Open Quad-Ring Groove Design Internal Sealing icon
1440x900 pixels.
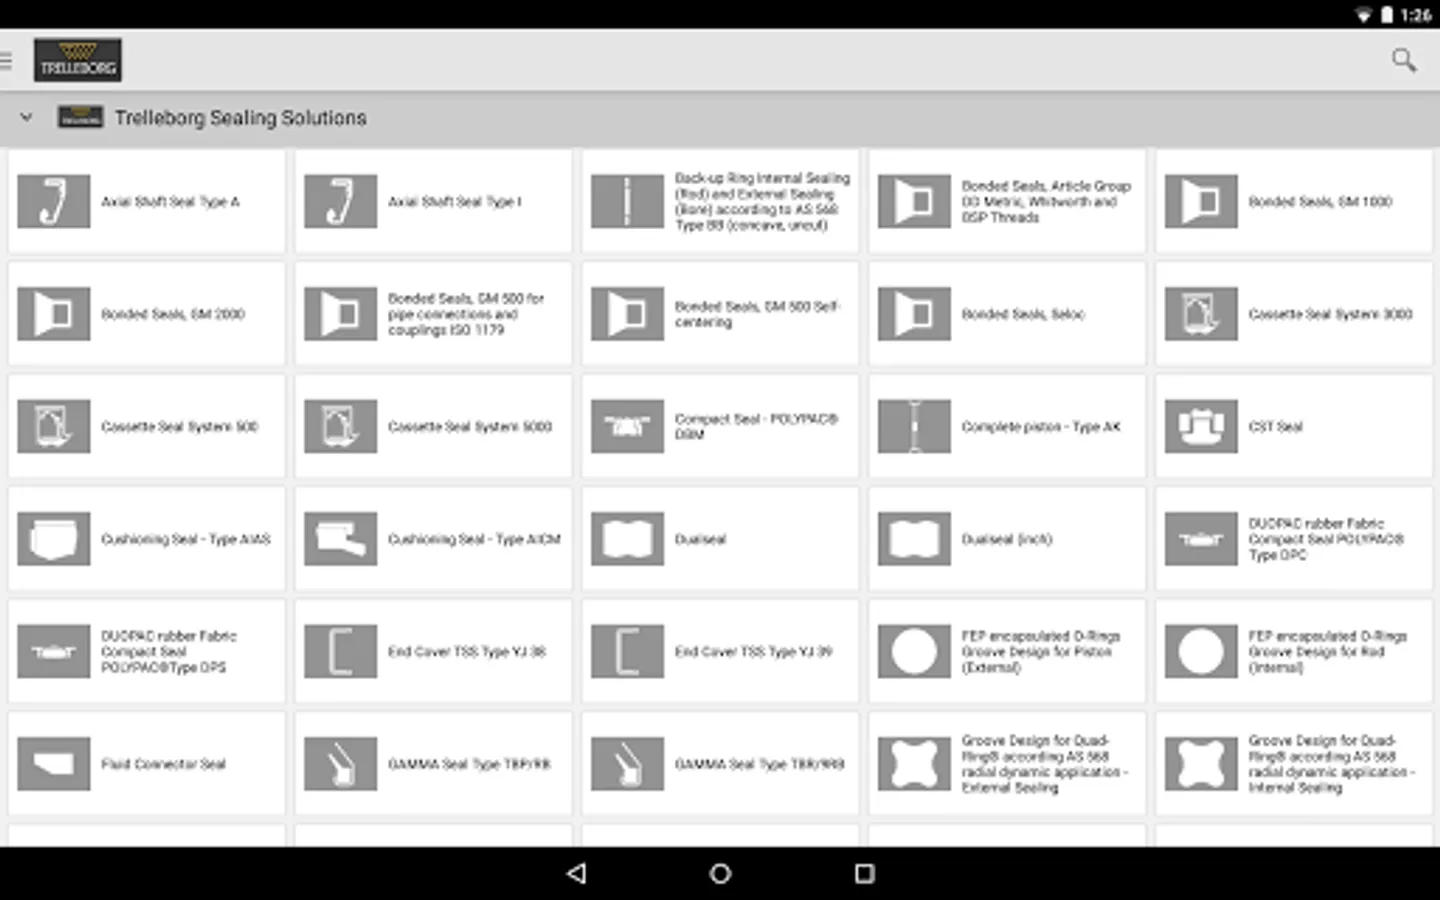click(x=1202, y=764)
